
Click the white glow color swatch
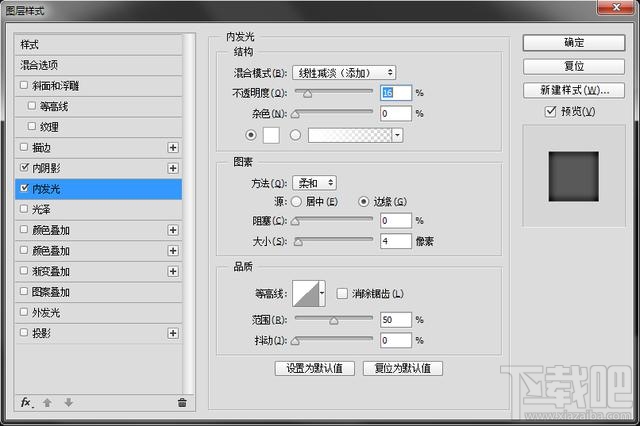click(271, 135)
